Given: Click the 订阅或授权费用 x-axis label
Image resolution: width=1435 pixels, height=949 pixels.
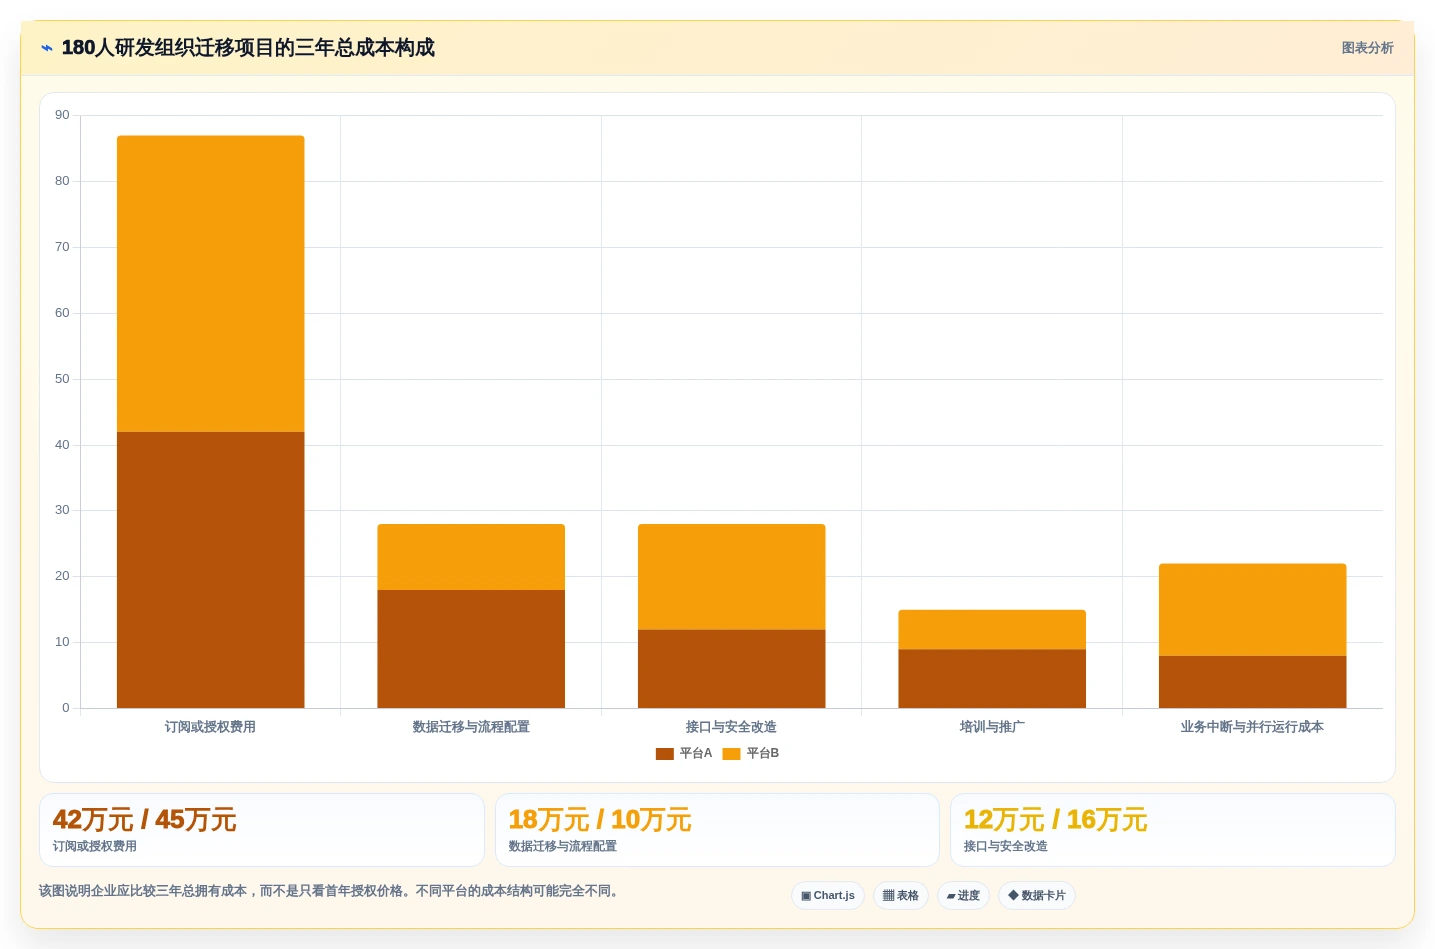Looking at the screenshot, I should click(211, 727).
